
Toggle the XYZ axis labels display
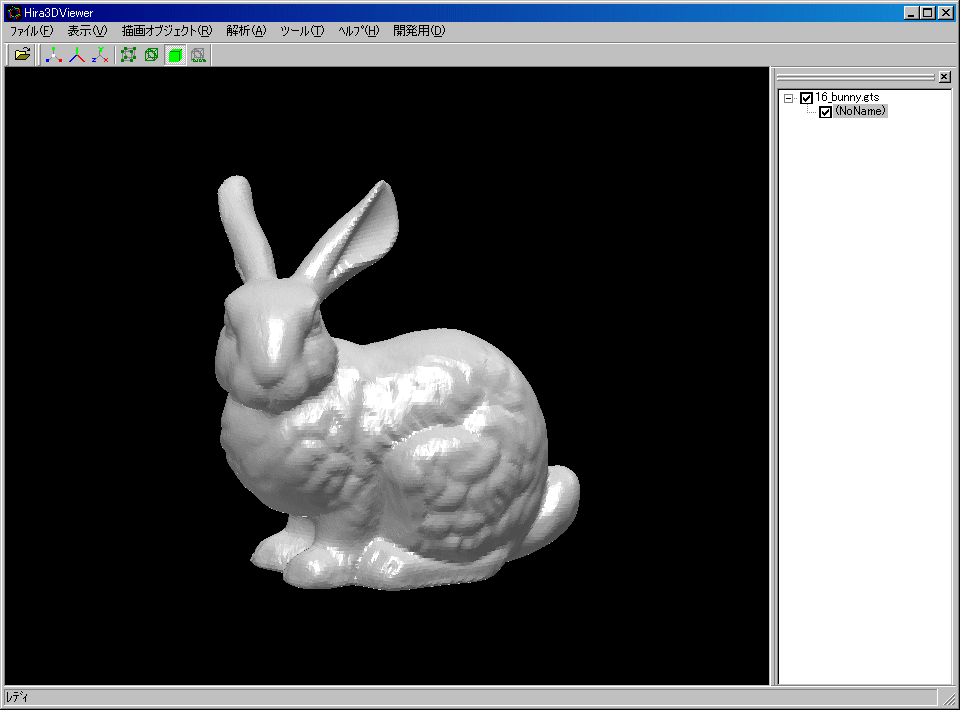pos(100,54)
